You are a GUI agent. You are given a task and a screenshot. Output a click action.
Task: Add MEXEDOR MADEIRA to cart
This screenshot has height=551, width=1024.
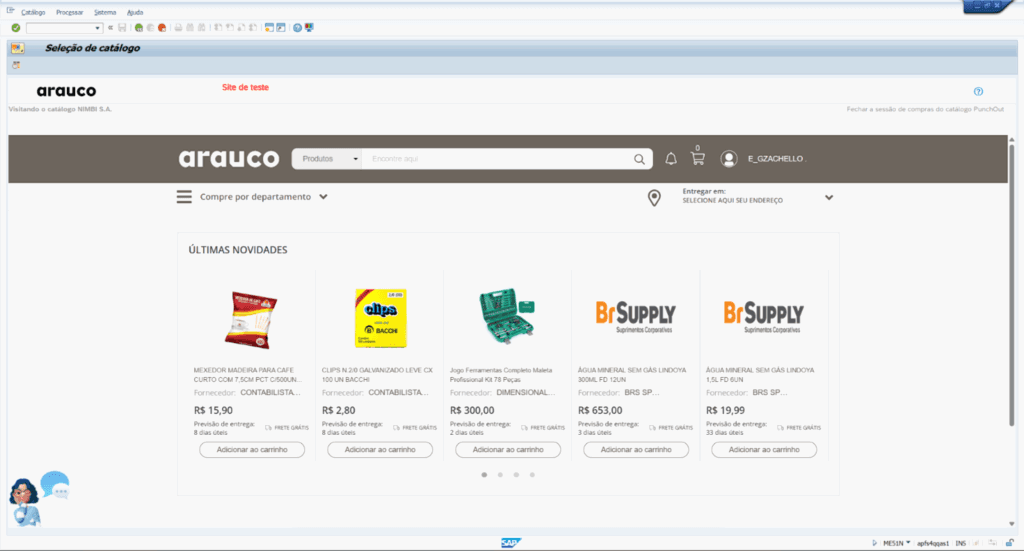click(x=252, y=450)
